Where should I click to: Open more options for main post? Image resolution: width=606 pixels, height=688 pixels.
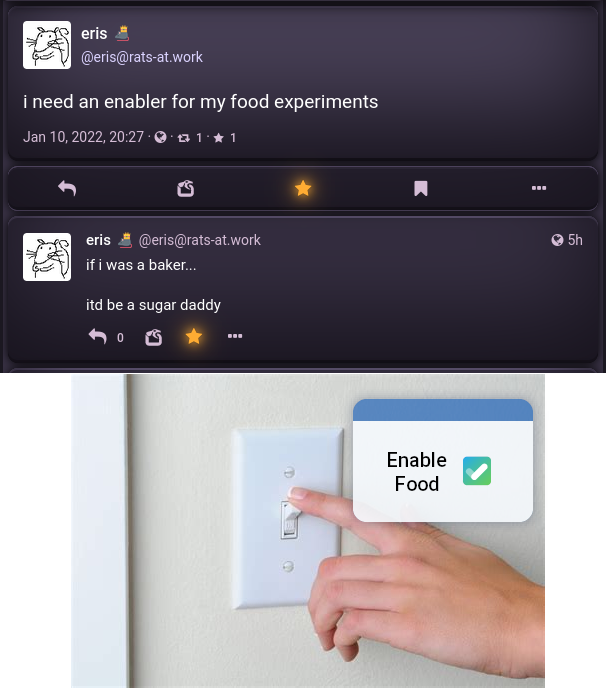click(539, 188)
